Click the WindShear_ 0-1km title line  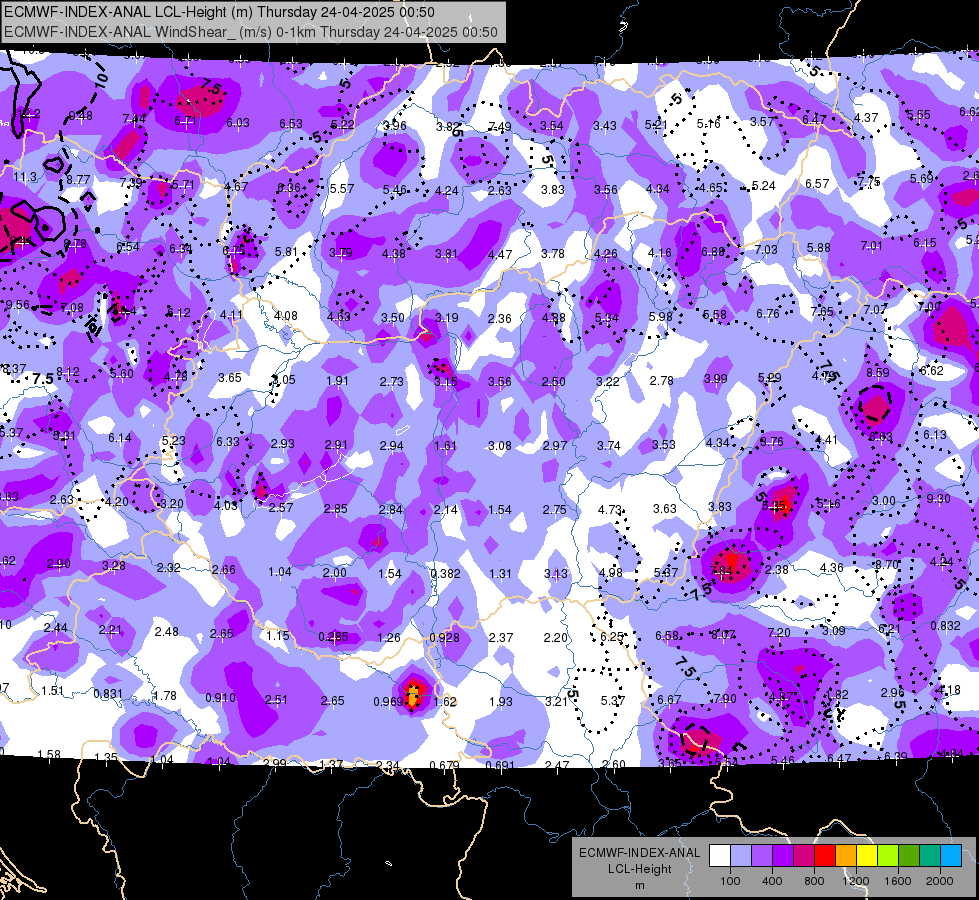[250, 32]
